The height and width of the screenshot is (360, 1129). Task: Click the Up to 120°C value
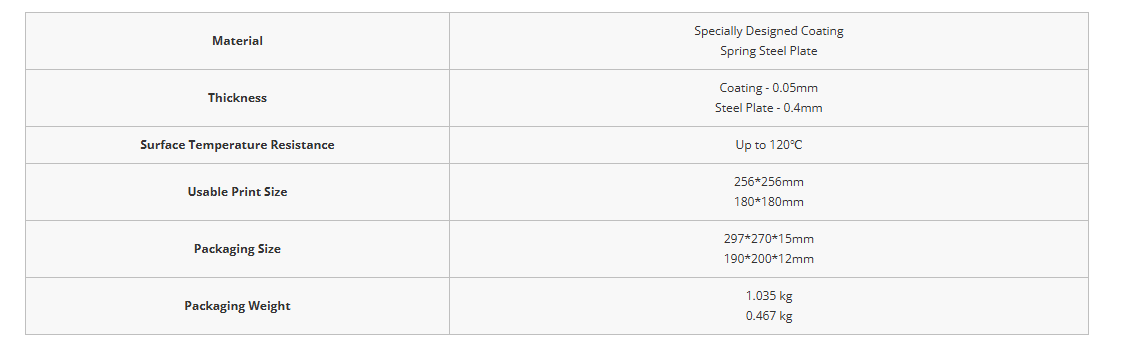pos(768,145)
